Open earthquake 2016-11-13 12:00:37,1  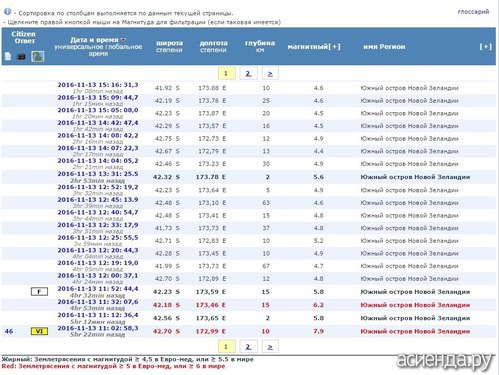(x=98, y=276)
